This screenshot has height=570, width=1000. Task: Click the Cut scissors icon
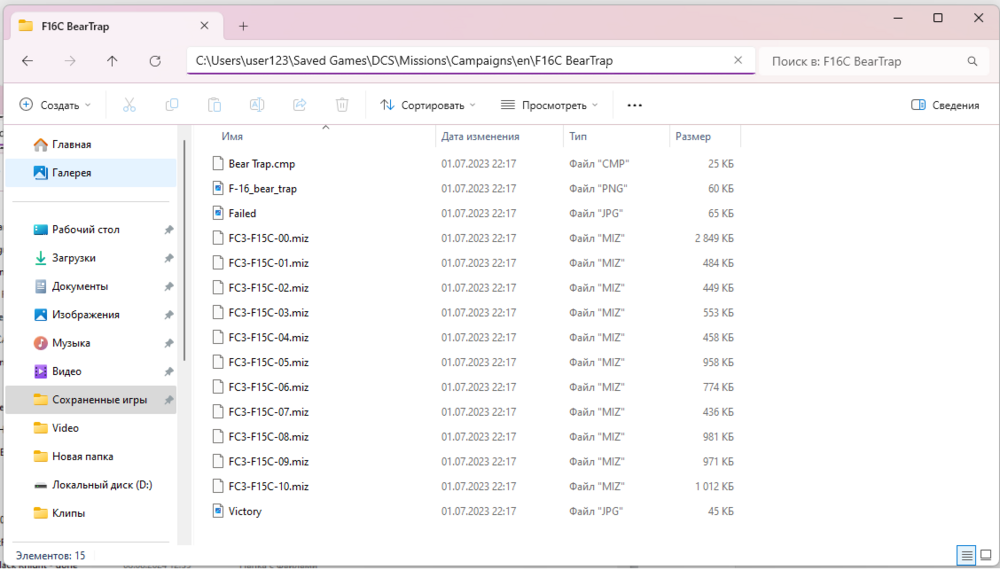pyautogui.click(x=129, y=105)
